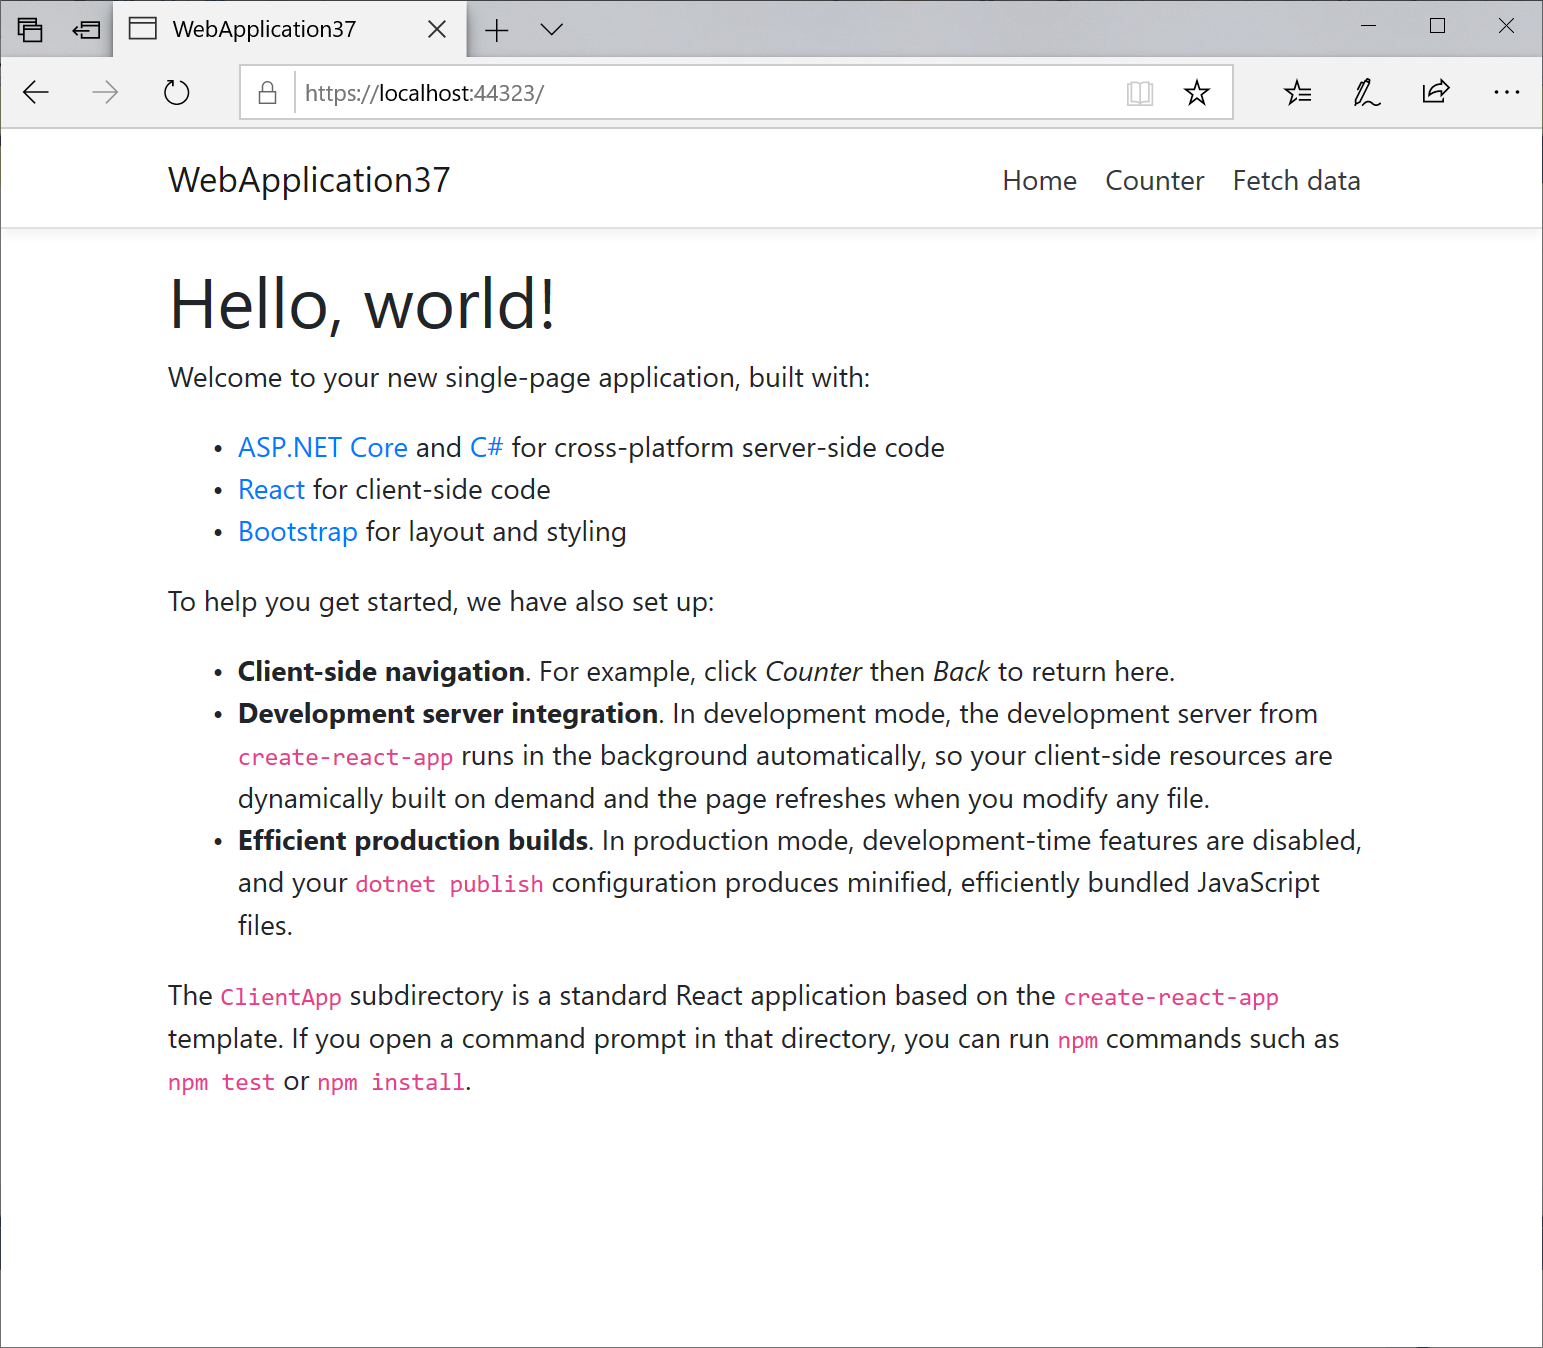
Task: Open the Counter page from navigation
Action: (1154, 180)
